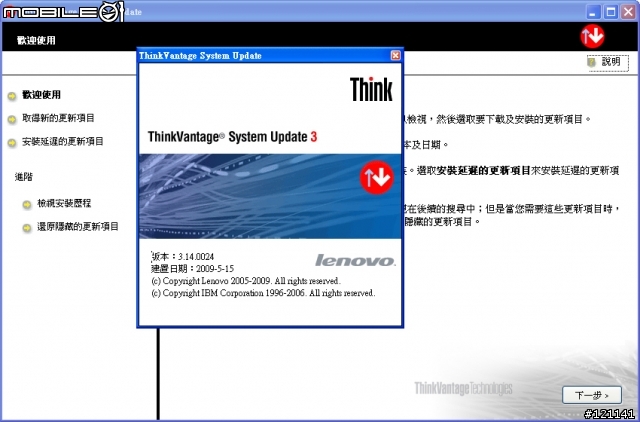The image size is (640, 422).
Task: Open the 說明 help button
Action: click(x=608, y=62)
